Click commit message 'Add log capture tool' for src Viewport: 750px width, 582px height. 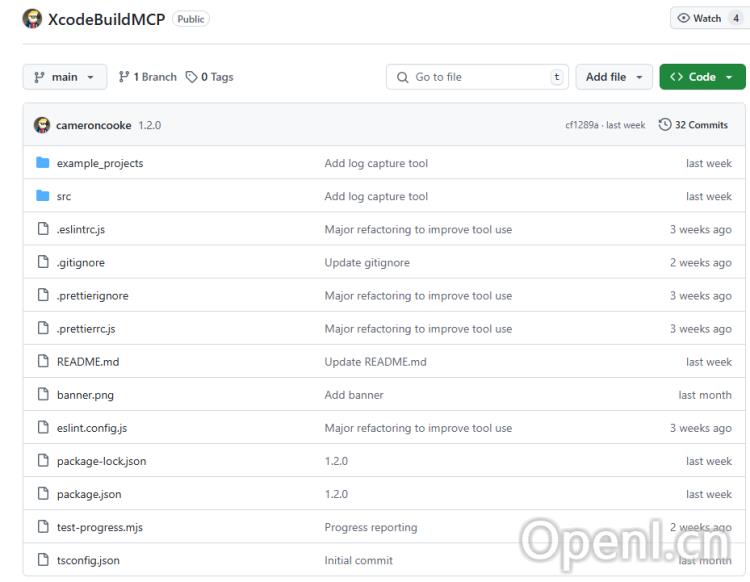[376, 196]
